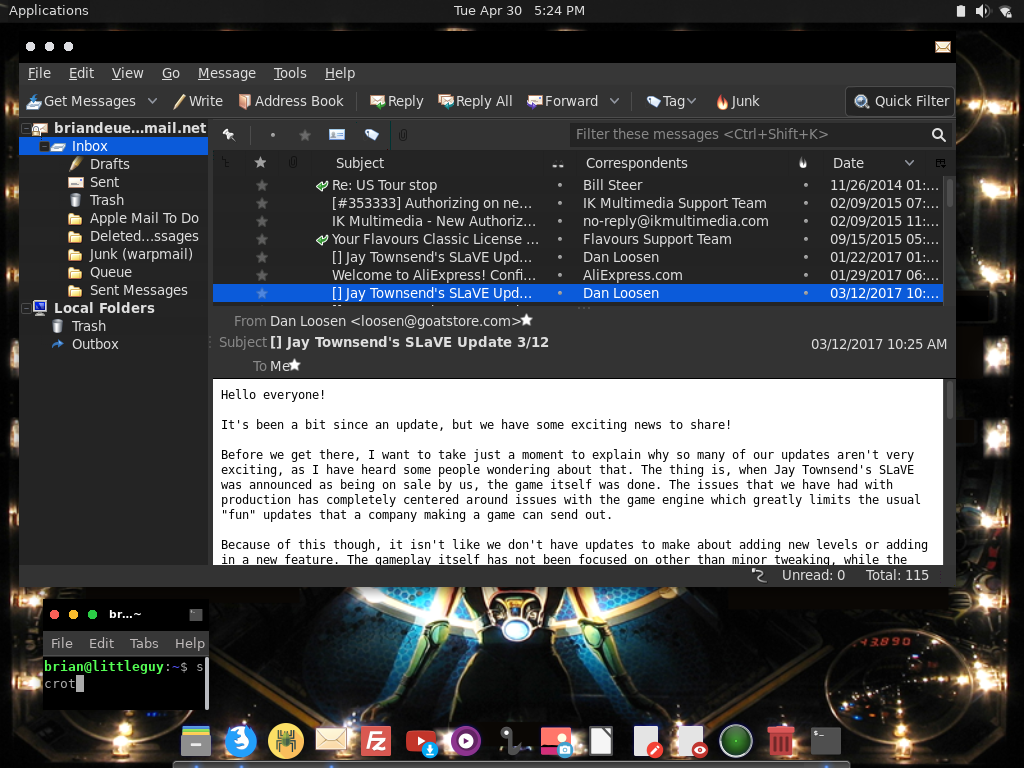Collapse the Inbox folder subtree
This screenshot has width=1024, height=768.
pyautogui.click(x=44, y=146)
